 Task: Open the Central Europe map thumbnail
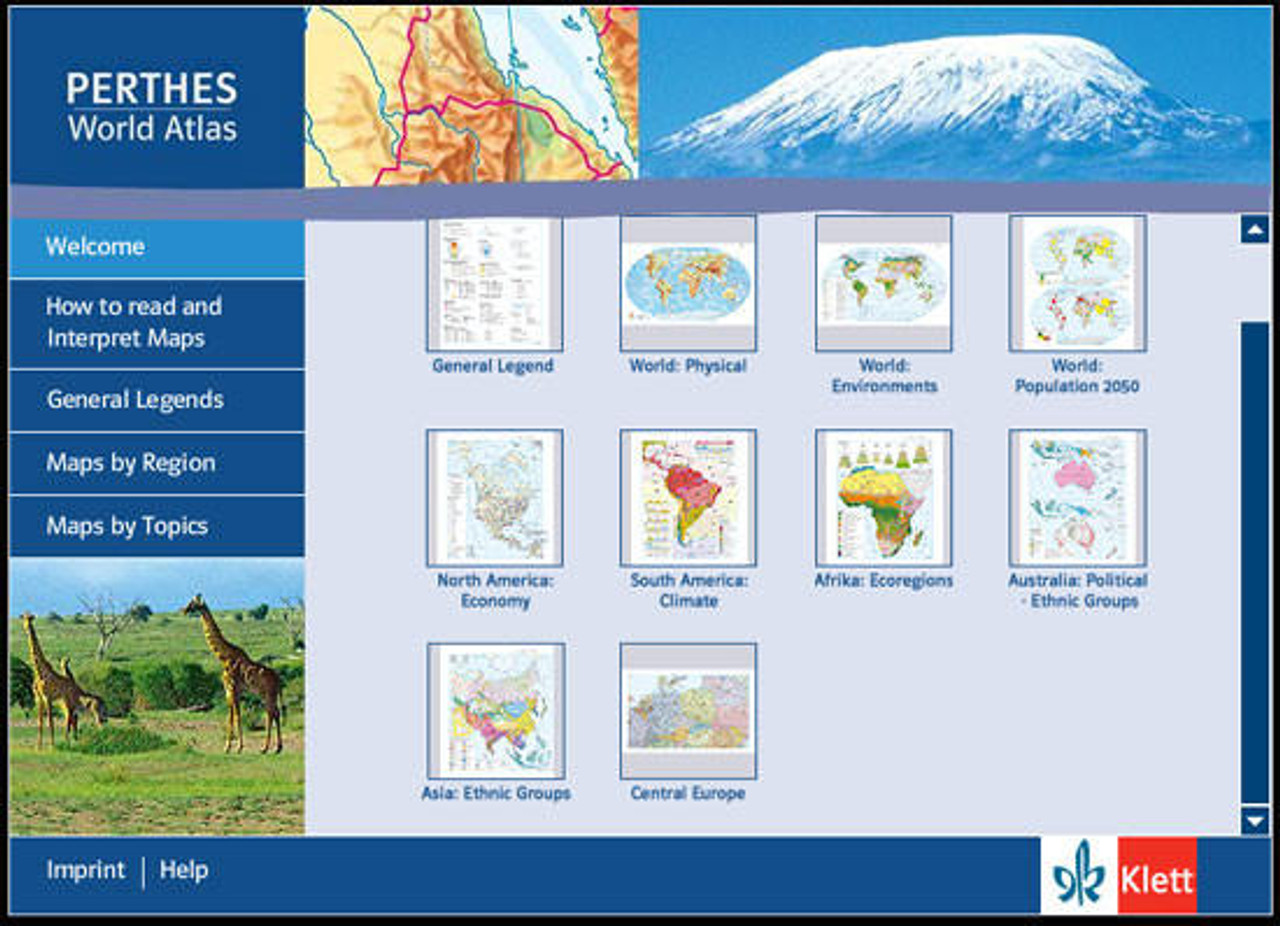(688, 711)
